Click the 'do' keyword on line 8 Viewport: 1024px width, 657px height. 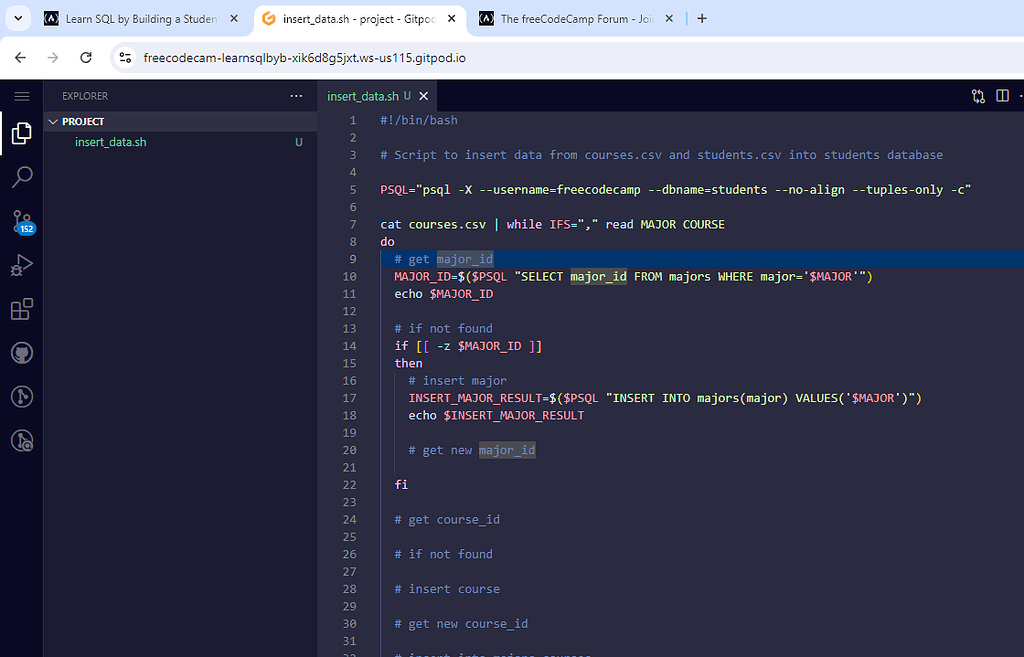tap(387, 242)
